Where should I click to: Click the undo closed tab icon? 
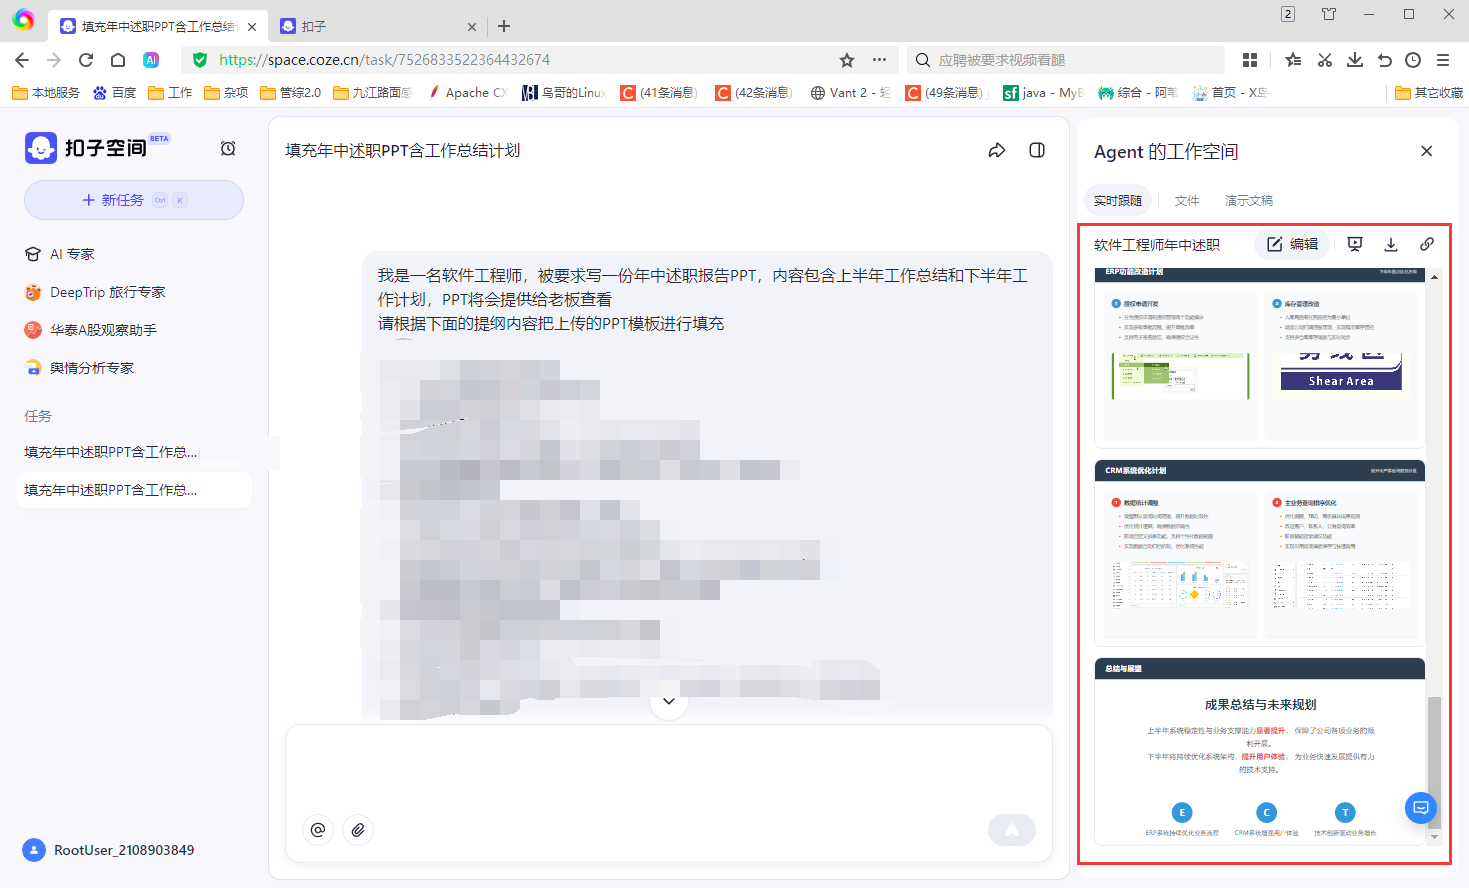tap(1384, 60)
